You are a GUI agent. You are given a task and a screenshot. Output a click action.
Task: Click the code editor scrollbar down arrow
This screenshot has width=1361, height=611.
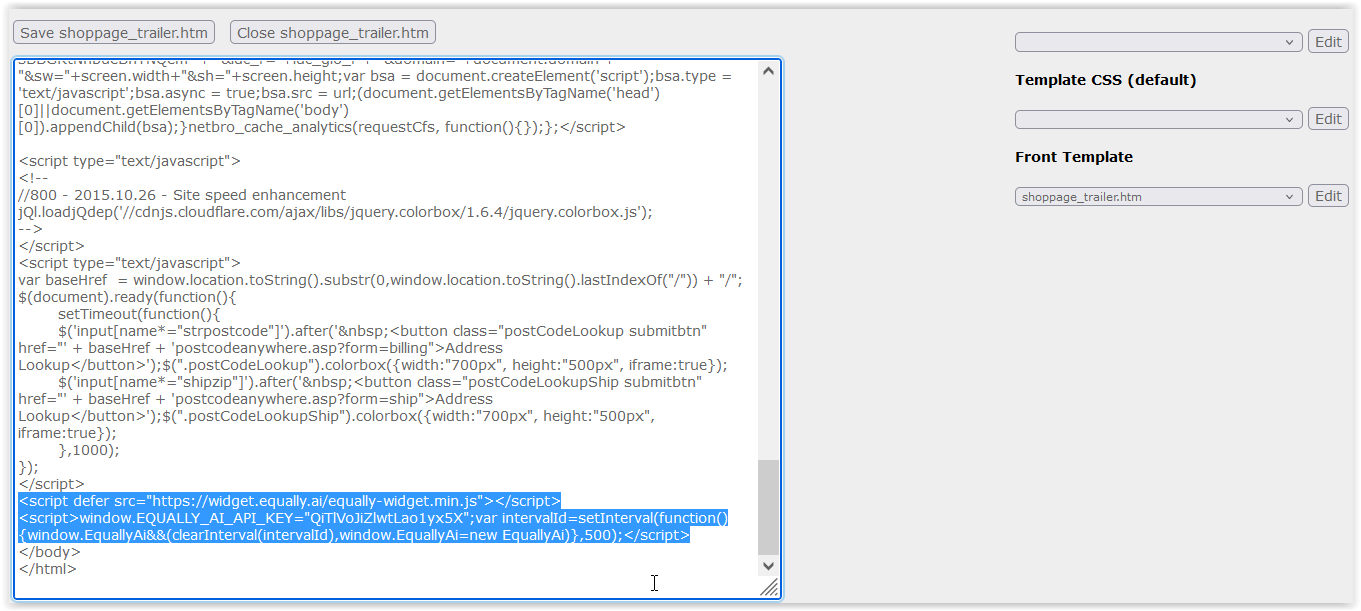pyautogui.click(x=768, y=566)
